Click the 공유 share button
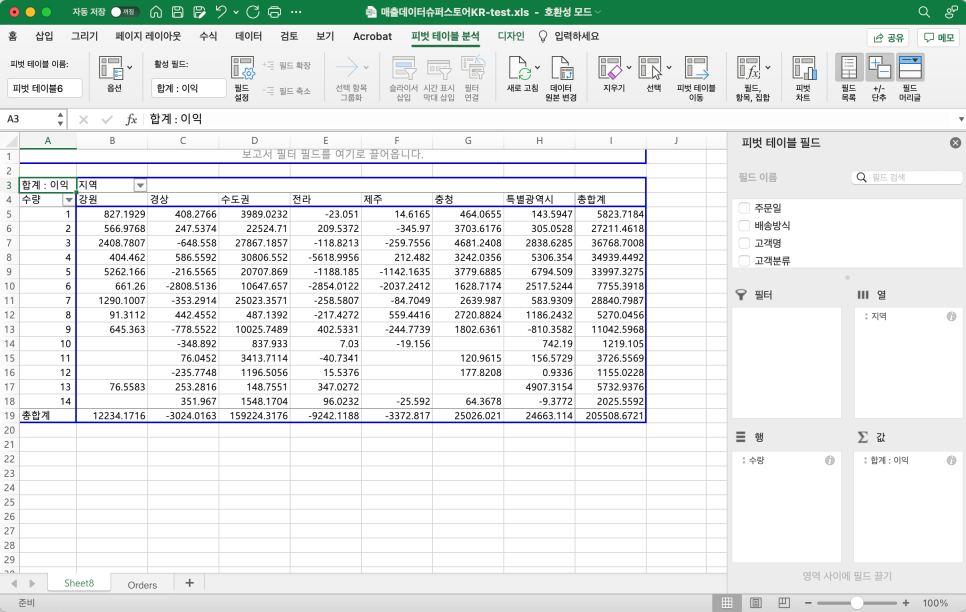The height and width of the screenshot is (612, 966). (x=888, y=38)
